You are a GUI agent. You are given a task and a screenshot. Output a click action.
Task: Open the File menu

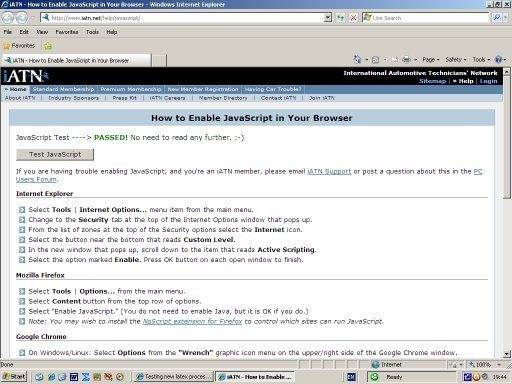[7, 32]
